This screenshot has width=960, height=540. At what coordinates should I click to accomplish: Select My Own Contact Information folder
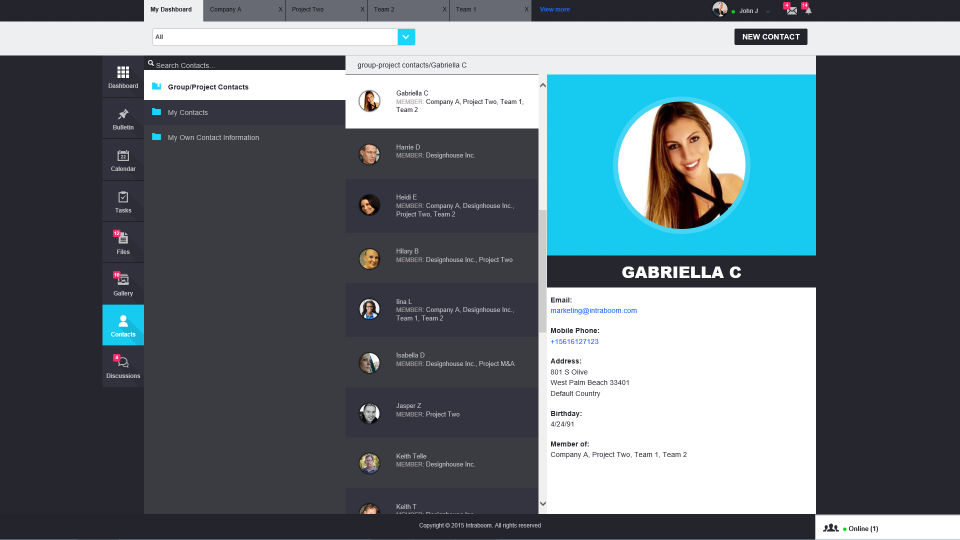coord(244,137)
